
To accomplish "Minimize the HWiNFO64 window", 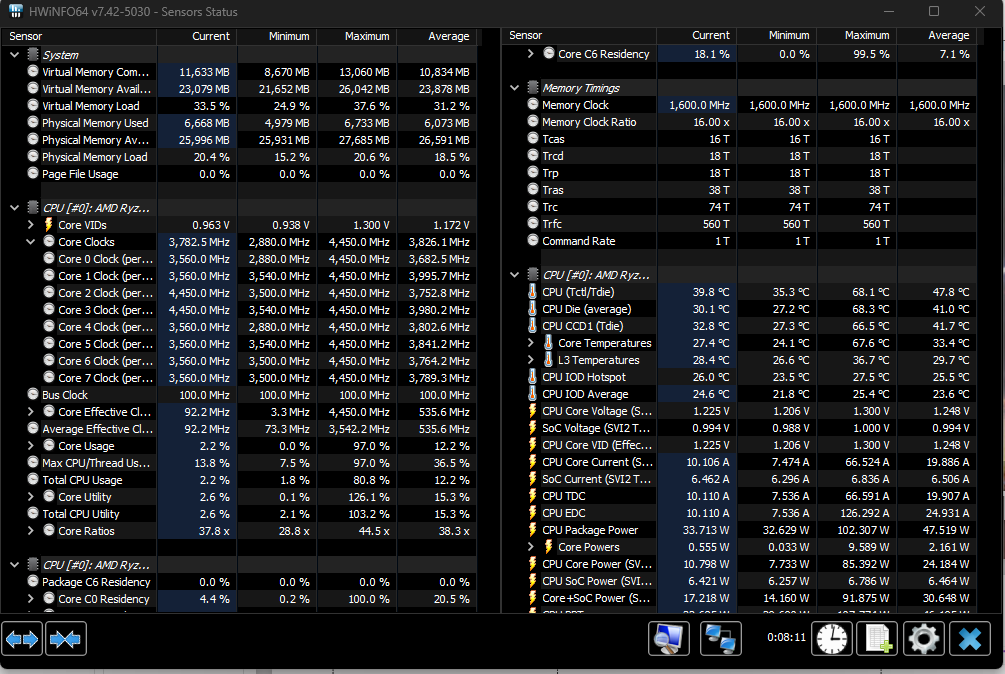I will coord(889,11).
